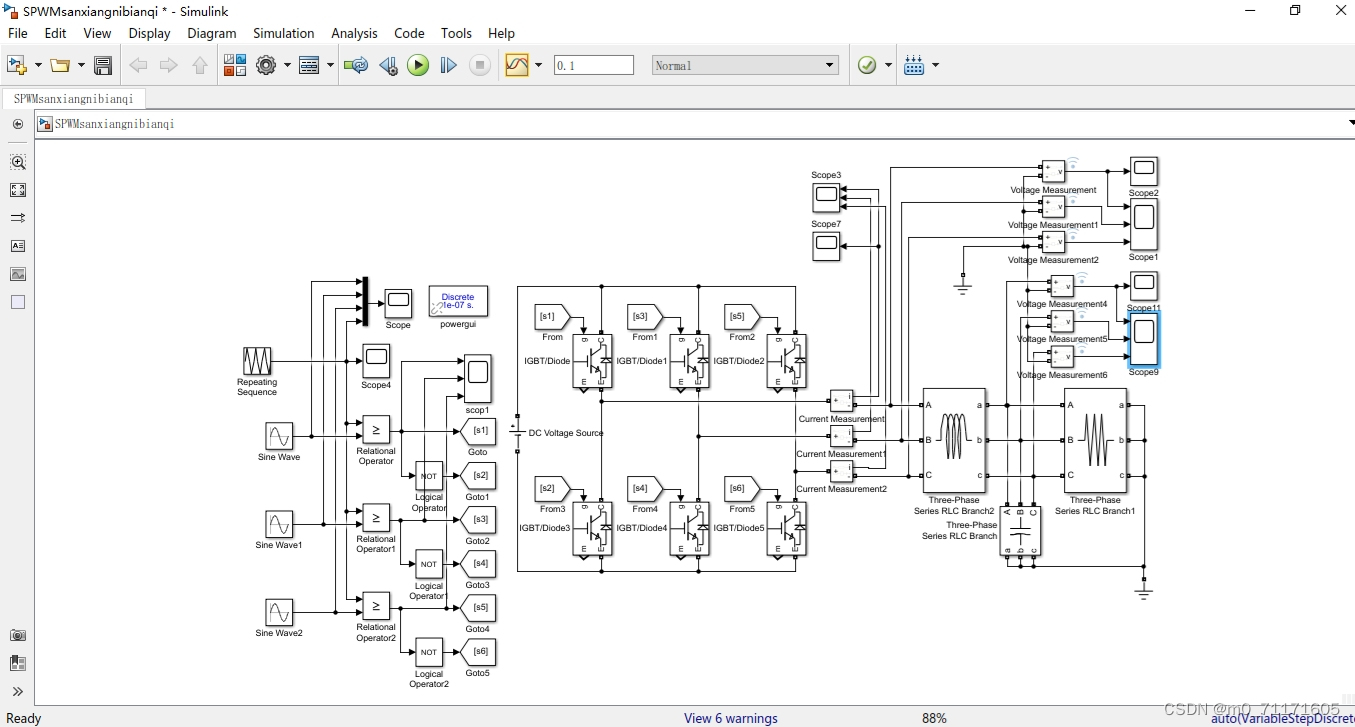Toggle sample time display arrows icon
1355x727 pixels.
18,218
